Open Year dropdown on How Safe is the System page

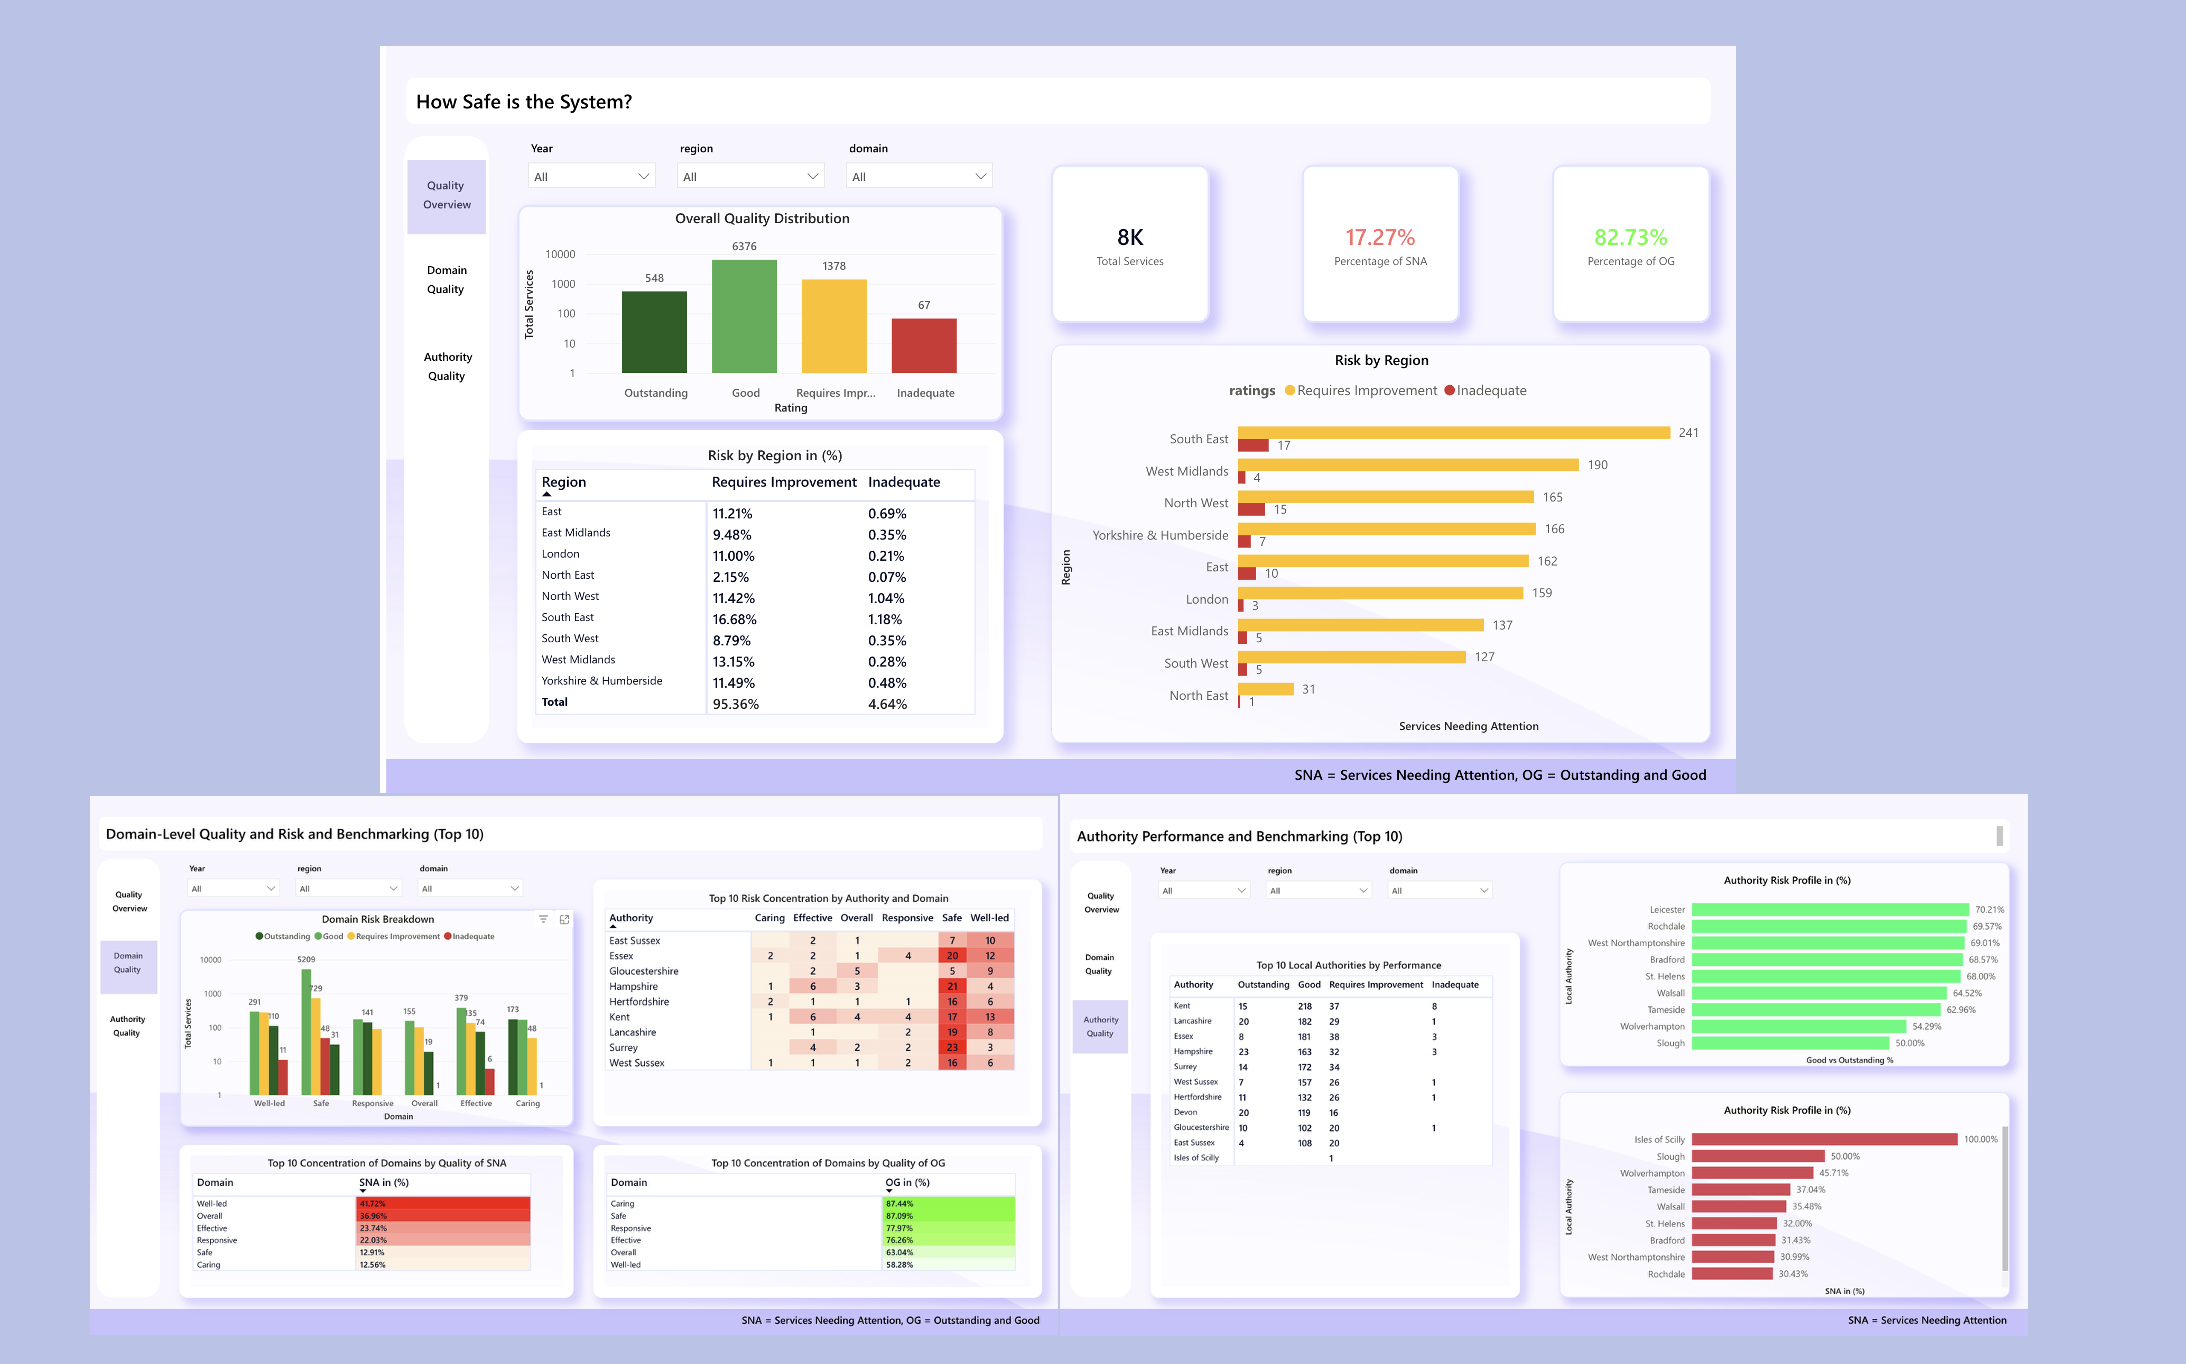point(592,176)
